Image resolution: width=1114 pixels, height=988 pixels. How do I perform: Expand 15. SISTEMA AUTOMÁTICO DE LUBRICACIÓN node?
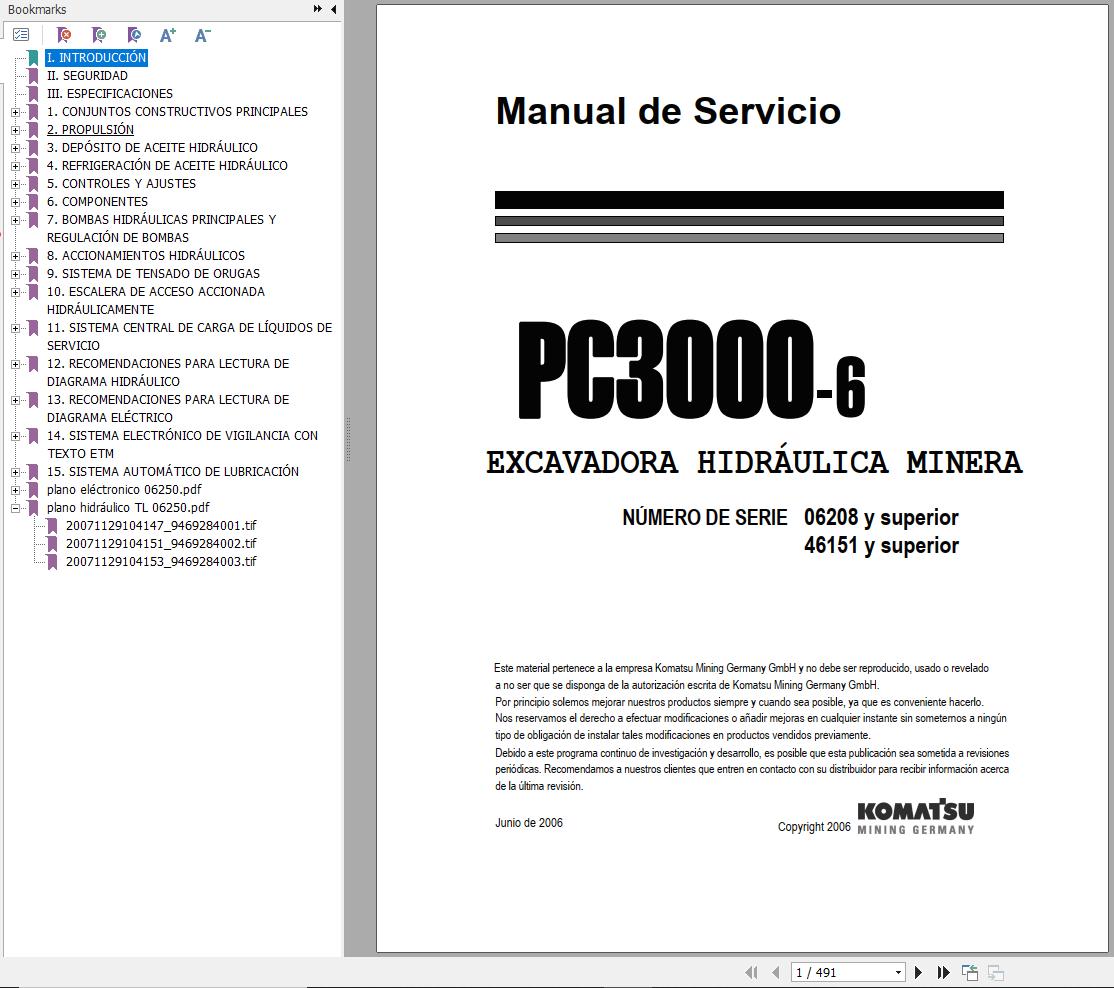point(16,472)
